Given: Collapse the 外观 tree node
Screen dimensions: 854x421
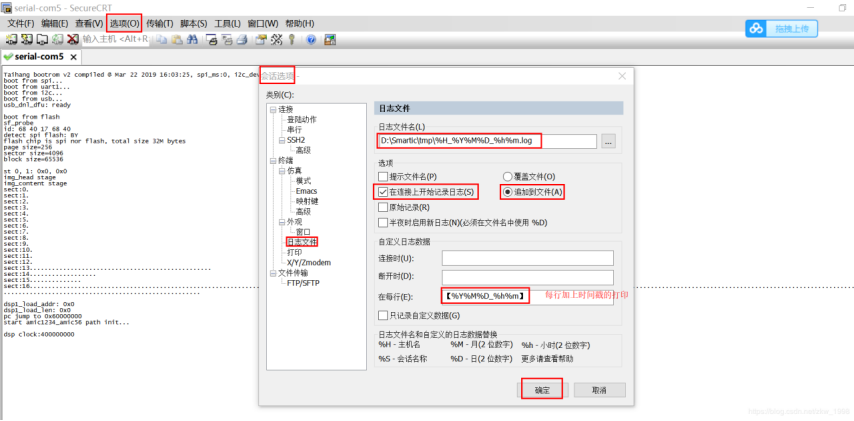Looking at the screenshot, I should tap(282, 222).
